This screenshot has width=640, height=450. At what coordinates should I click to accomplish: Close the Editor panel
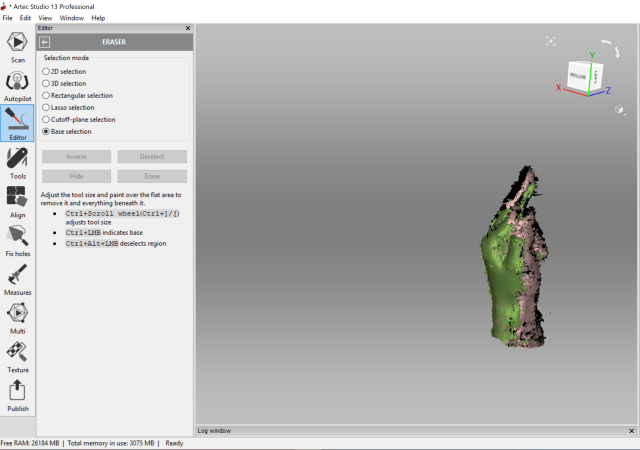pyautogui.click(x=188, y=28)
